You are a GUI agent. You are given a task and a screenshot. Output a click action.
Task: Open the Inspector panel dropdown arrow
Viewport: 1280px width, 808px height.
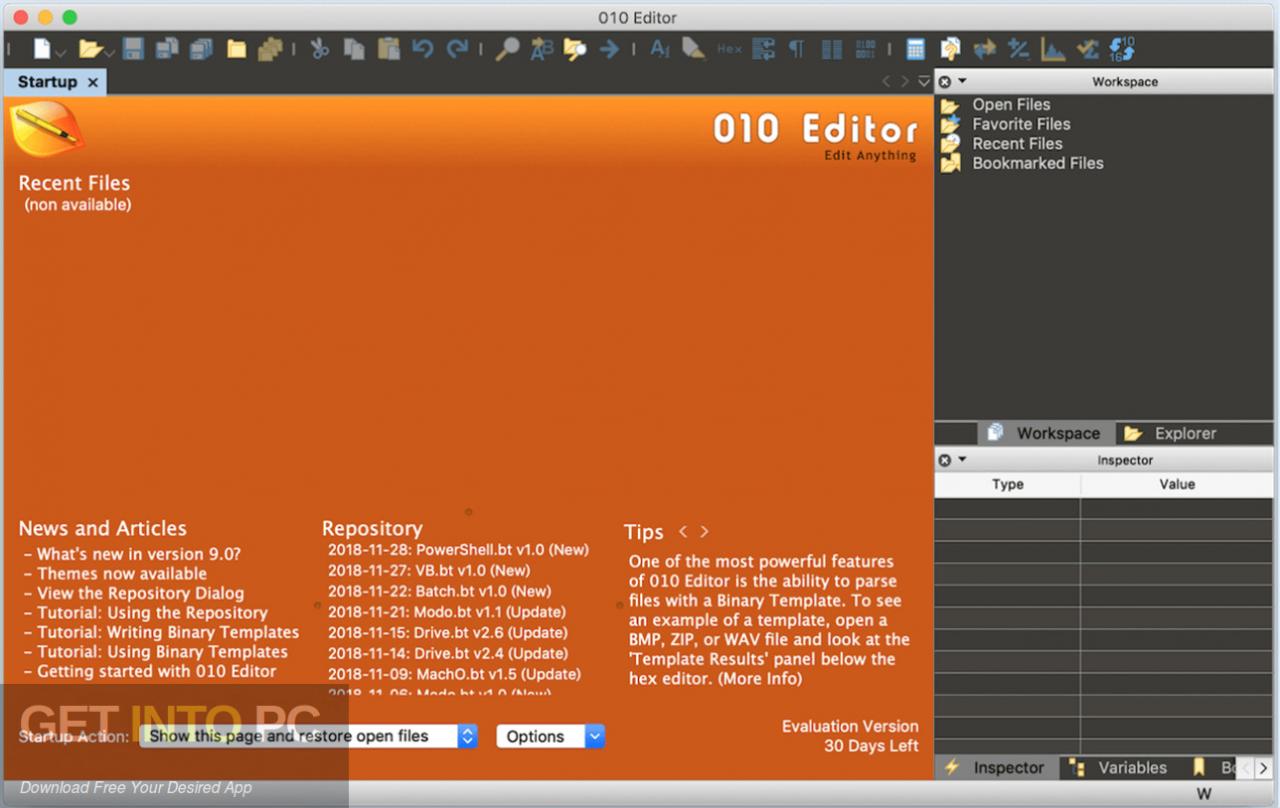[962, 459]
